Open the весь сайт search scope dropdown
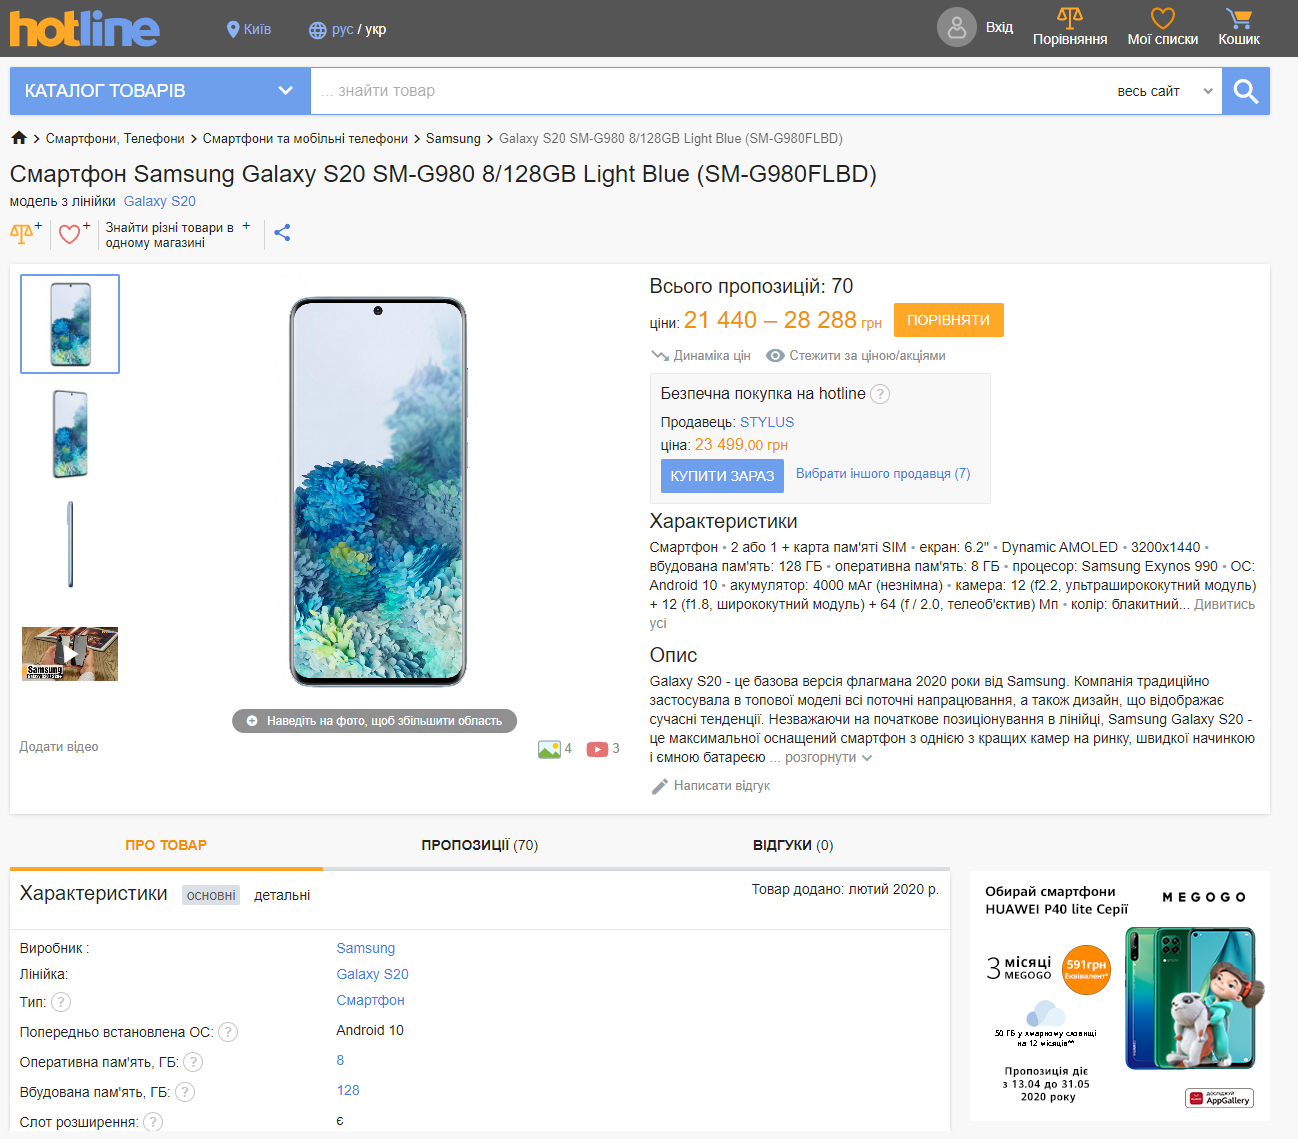 point(1164,91)
